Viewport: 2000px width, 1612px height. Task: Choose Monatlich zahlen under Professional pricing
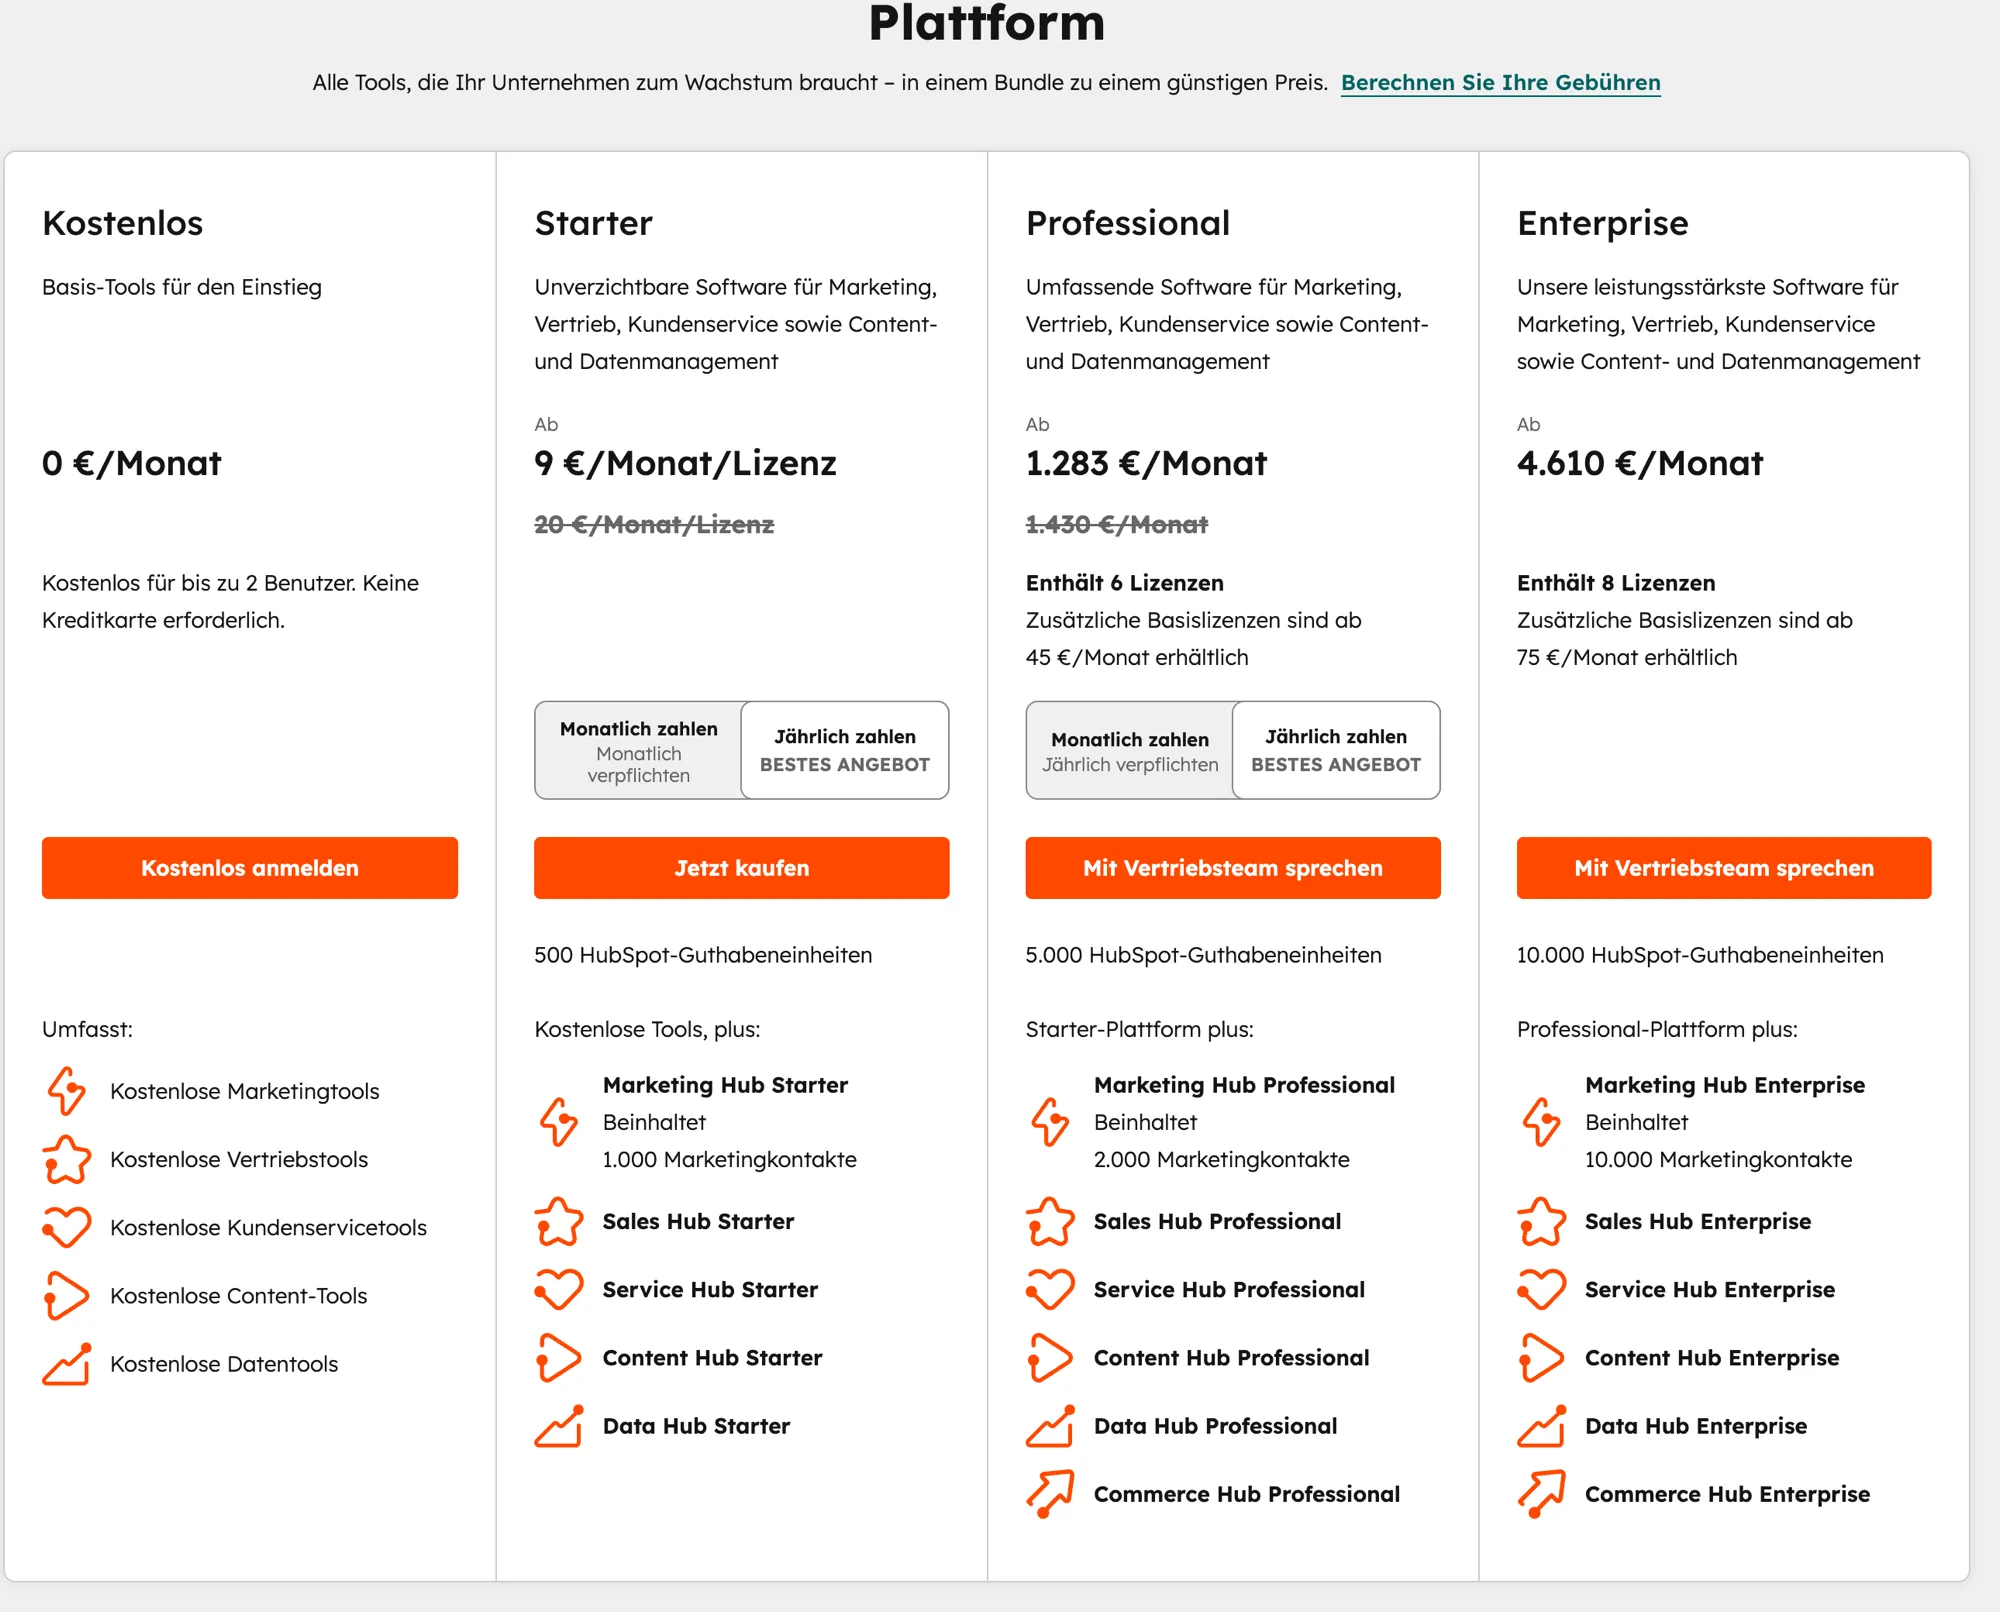(x=1129, y=750)
